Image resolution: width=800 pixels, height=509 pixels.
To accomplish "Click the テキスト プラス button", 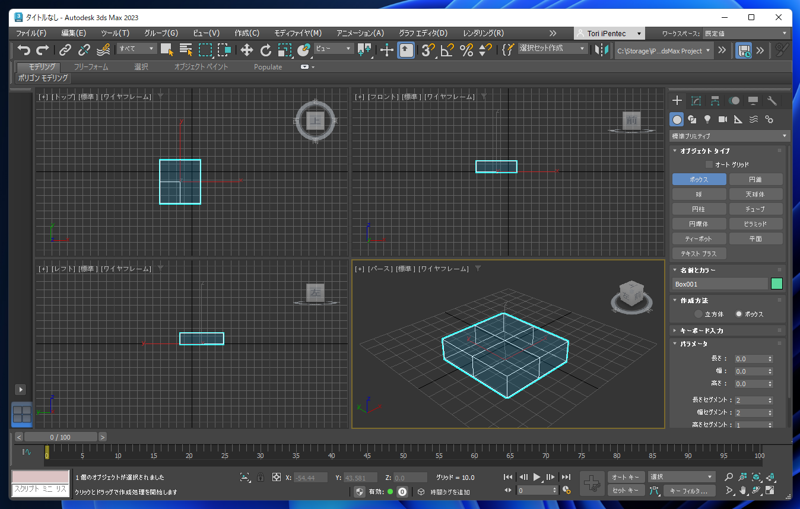I will [x=698, y=253].
